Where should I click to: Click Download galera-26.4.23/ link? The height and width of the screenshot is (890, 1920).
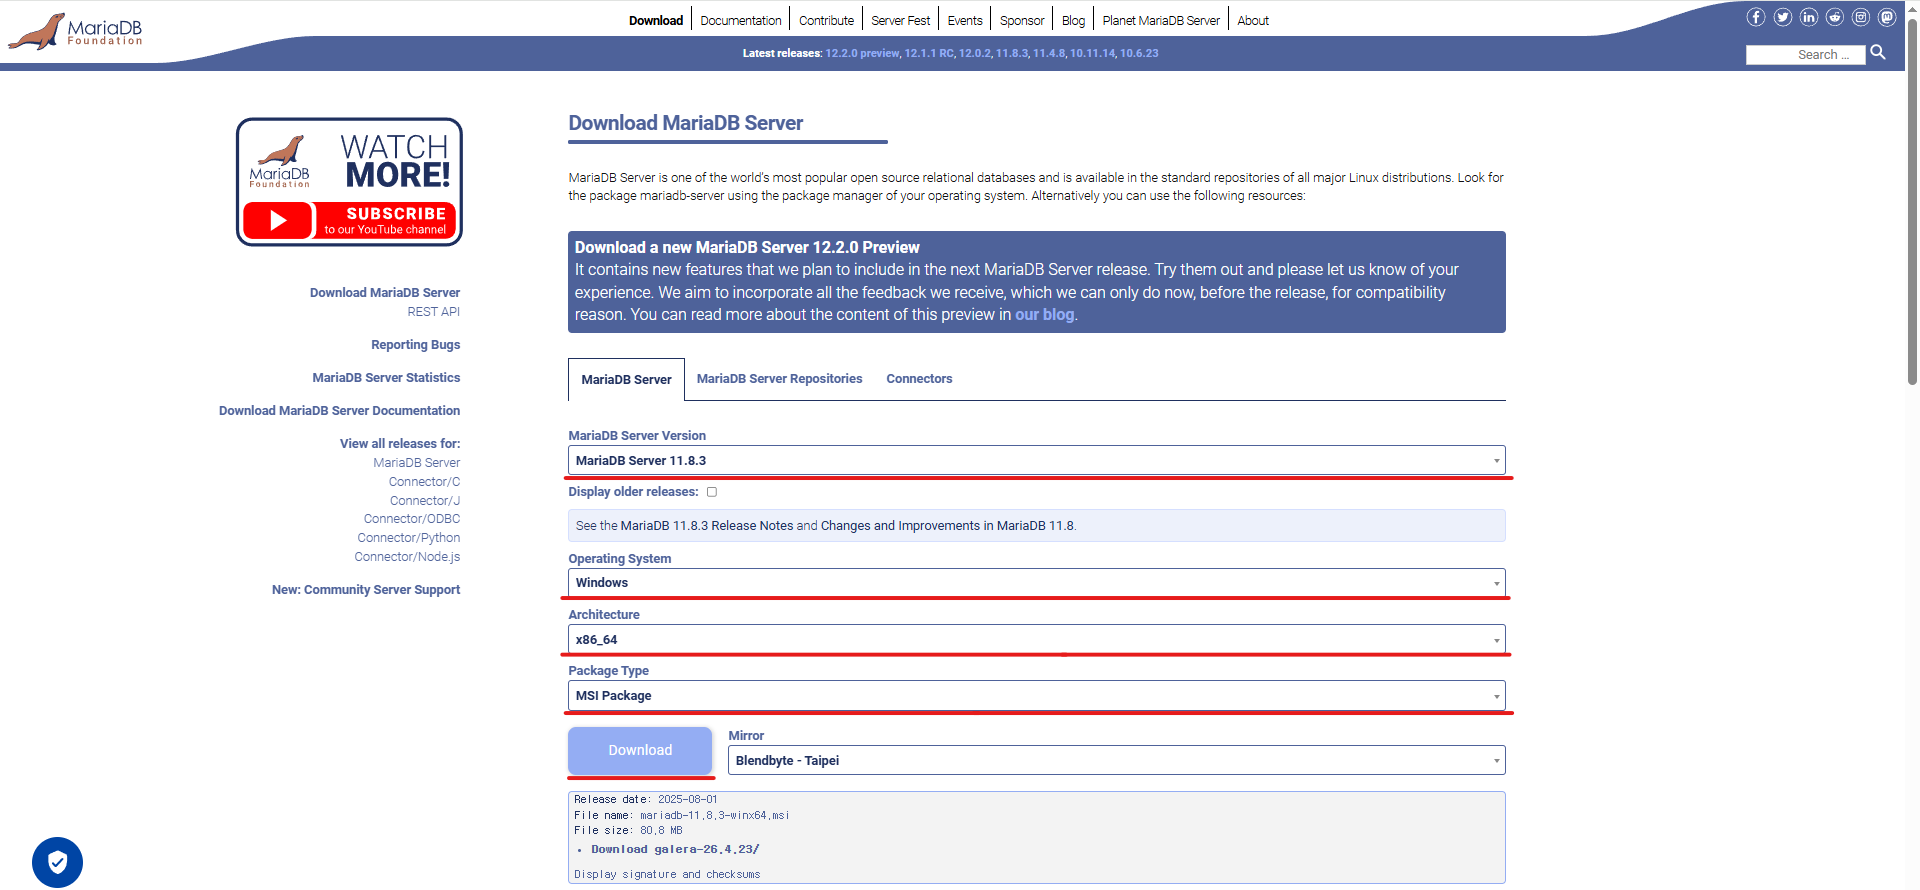[x=675, y=850]
